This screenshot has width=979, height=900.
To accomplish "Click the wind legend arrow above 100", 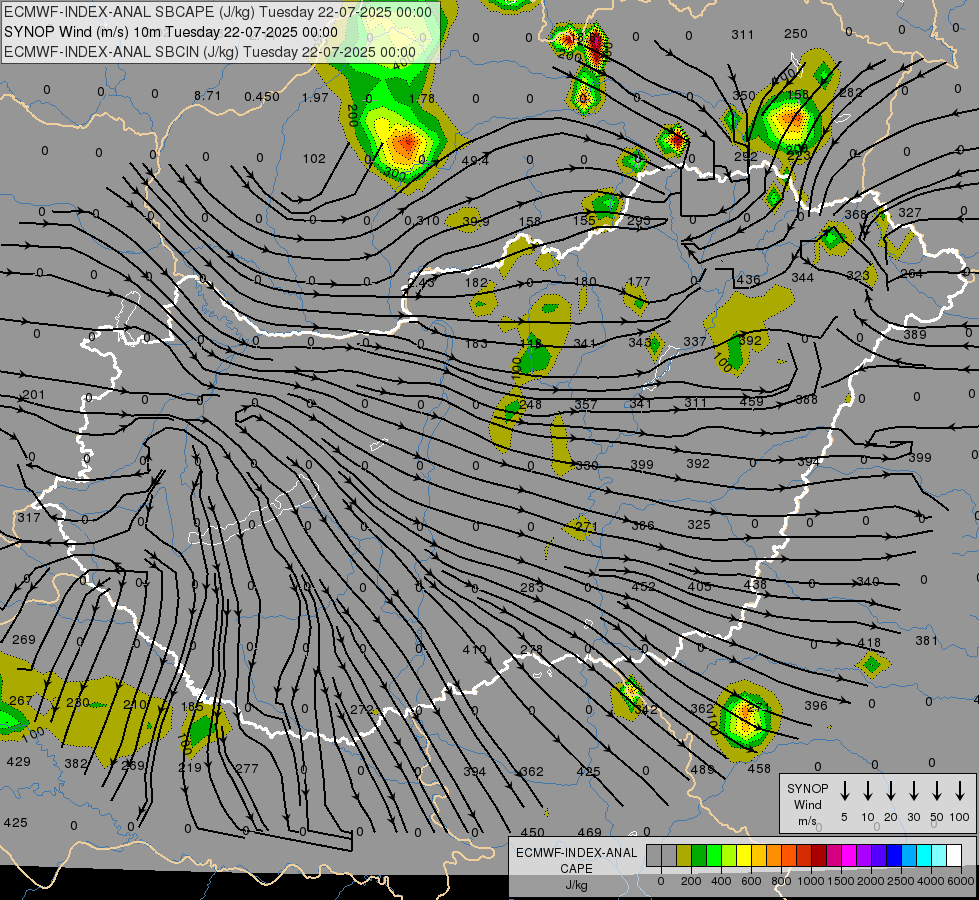I will click(960, 791).
